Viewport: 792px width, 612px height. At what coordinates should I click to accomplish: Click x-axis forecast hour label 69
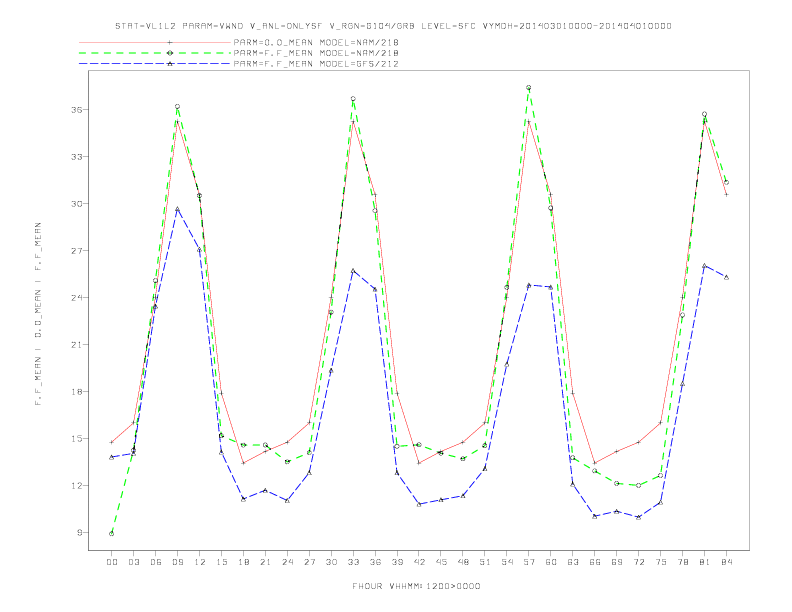[617, 562]
